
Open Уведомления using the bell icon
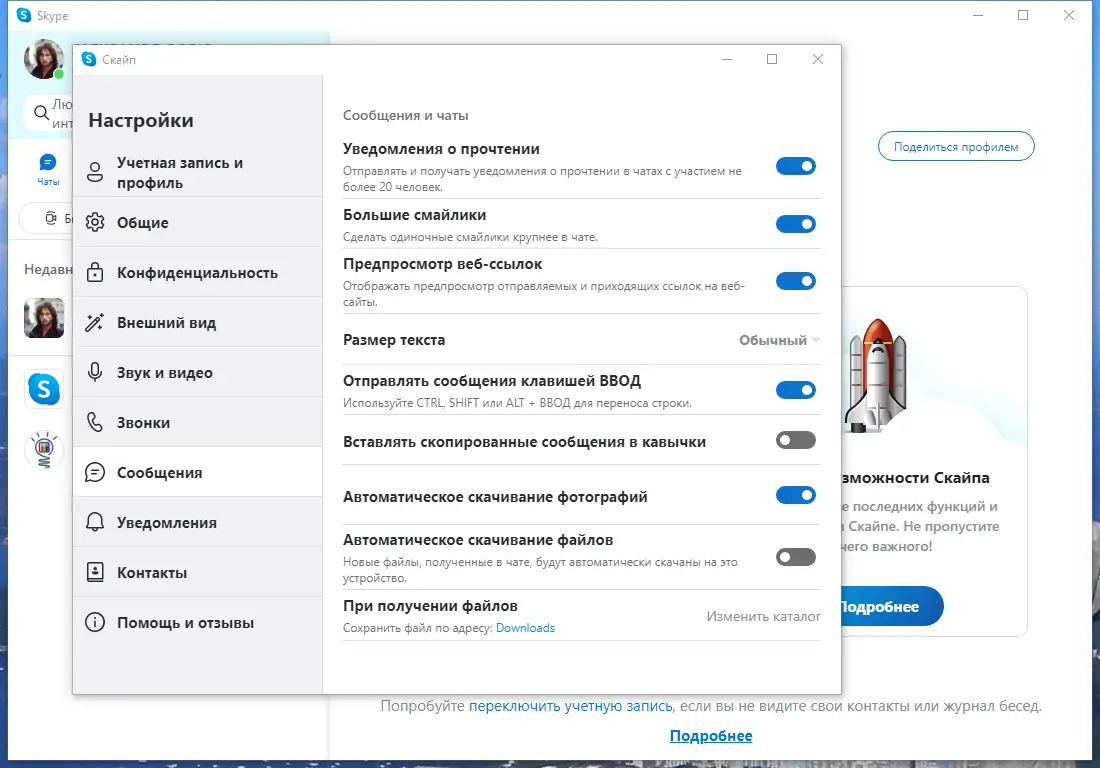95,522
